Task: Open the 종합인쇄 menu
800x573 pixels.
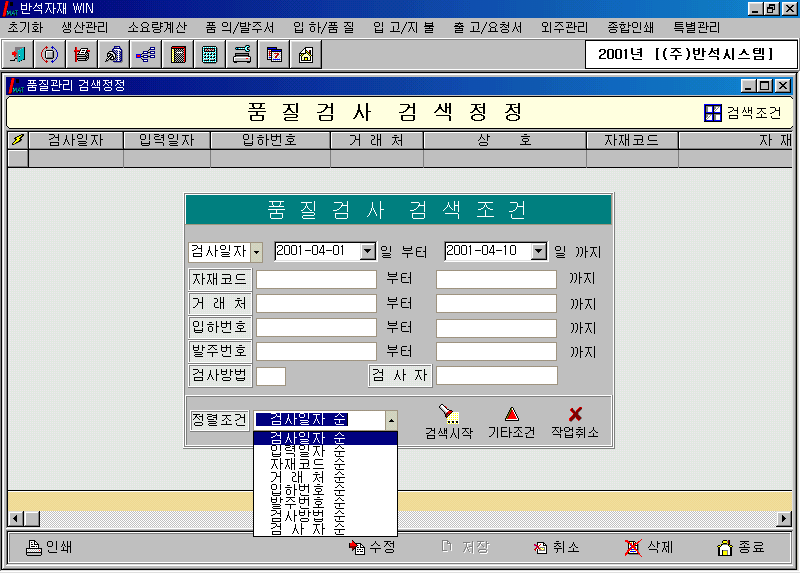Action: pyautogui.click(x=631, y=27)
